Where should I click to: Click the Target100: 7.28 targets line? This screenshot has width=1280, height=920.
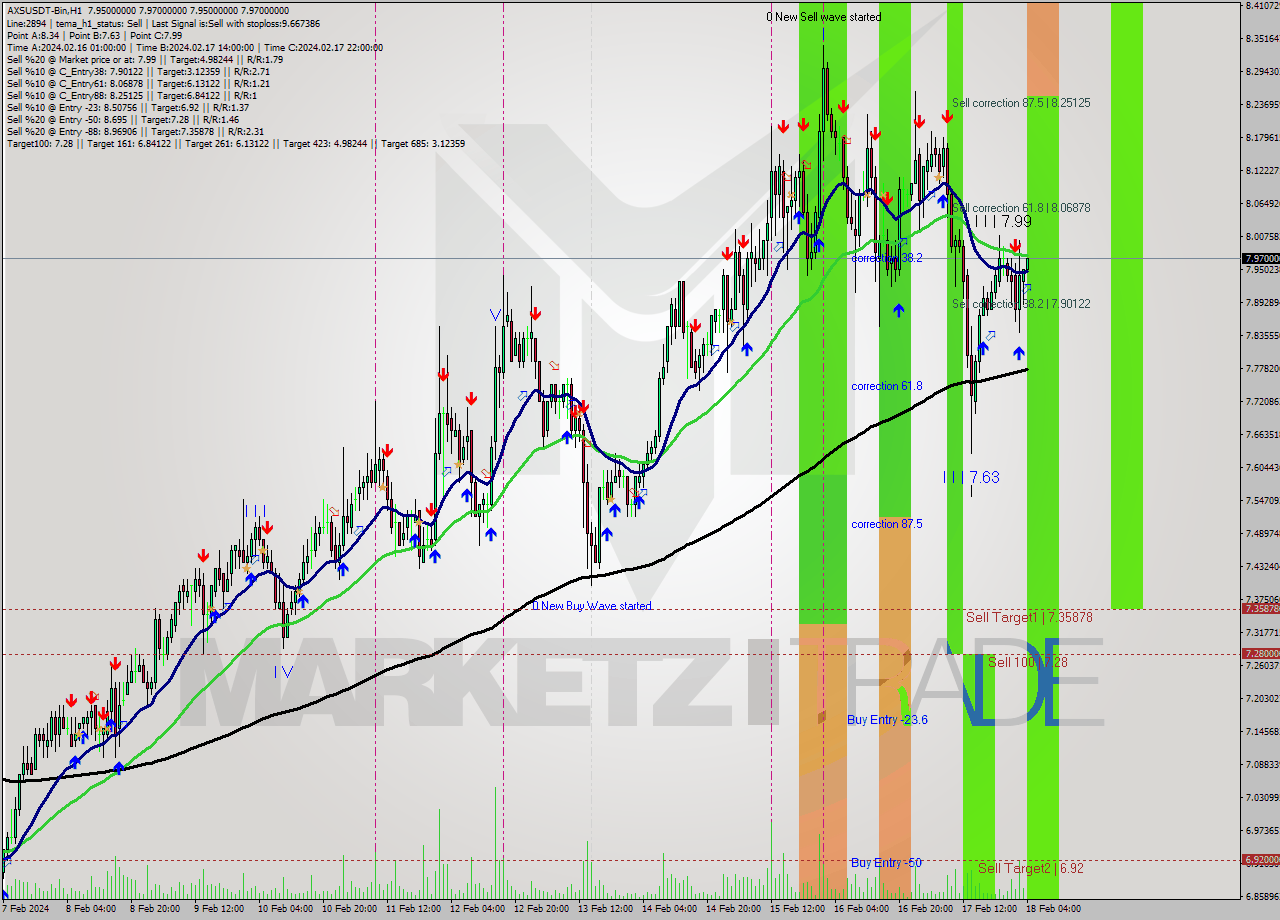235,143
